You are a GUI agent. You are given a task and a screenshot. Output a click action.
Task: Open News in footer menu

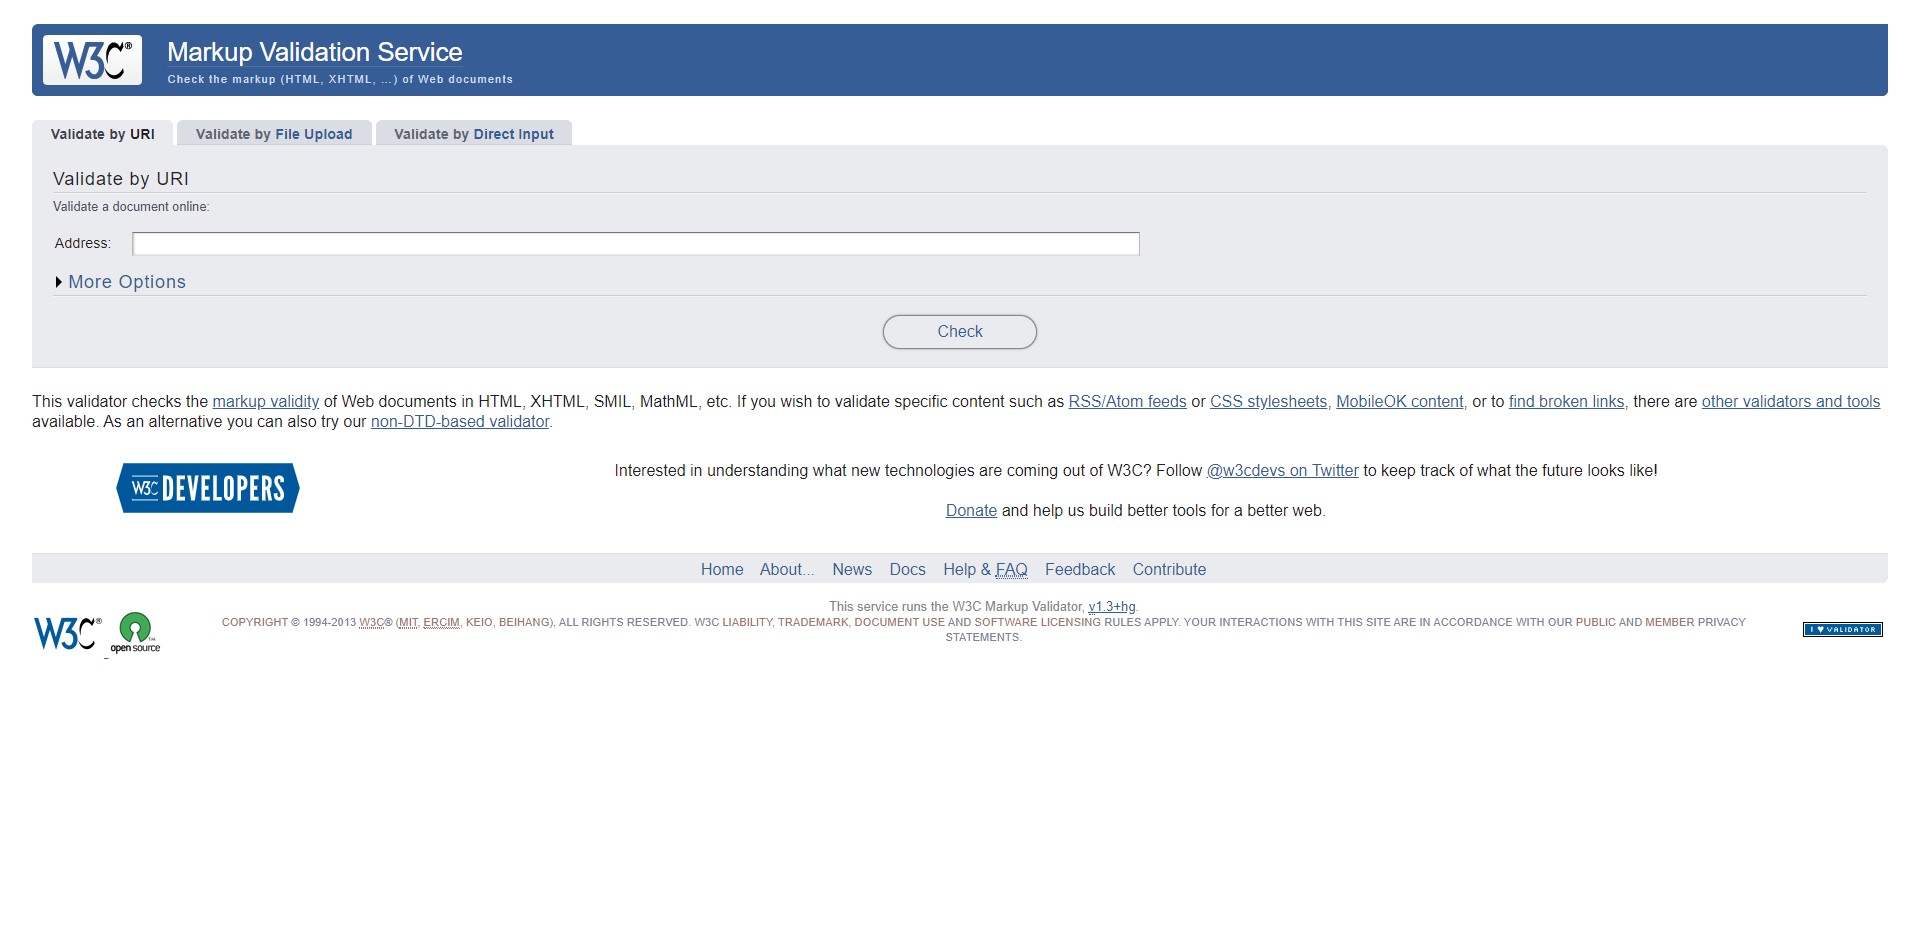pos(852,570)
